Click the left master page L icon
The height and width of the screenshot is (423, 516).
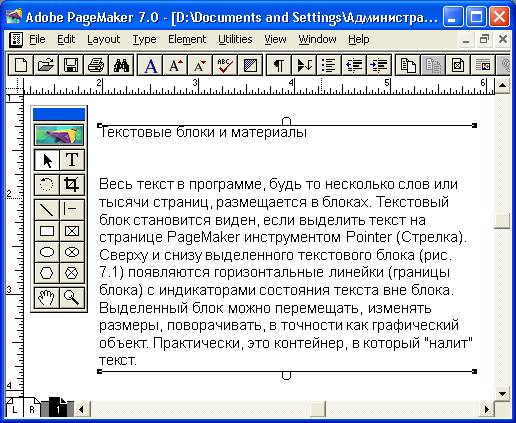pyautogui.click(x=14, y=407)
